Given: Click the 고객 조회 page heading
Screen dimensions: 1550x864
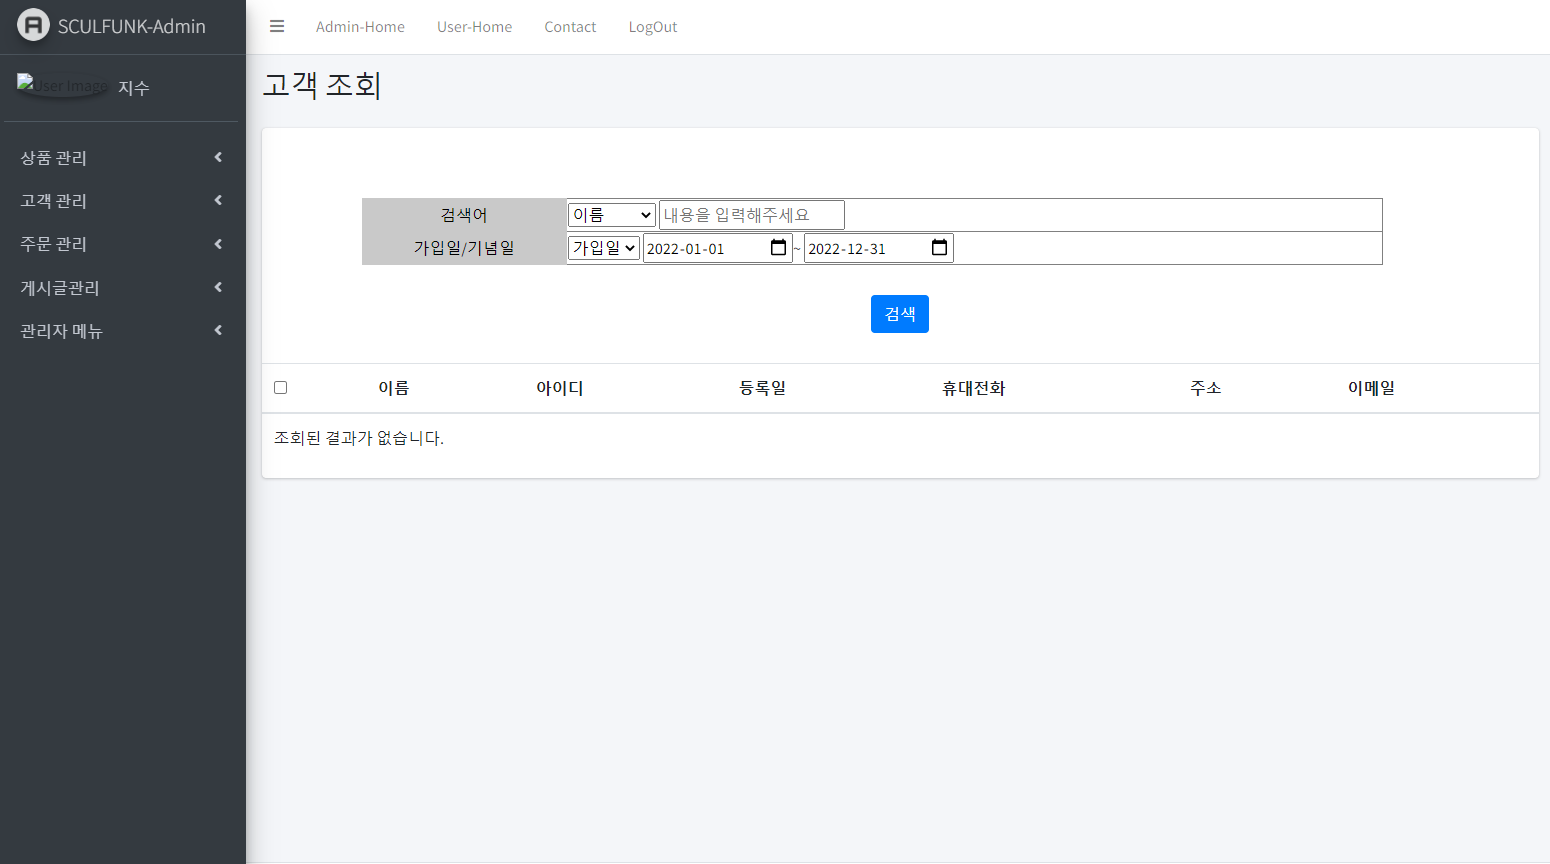Looking at the screenshot, I should 322,85.
